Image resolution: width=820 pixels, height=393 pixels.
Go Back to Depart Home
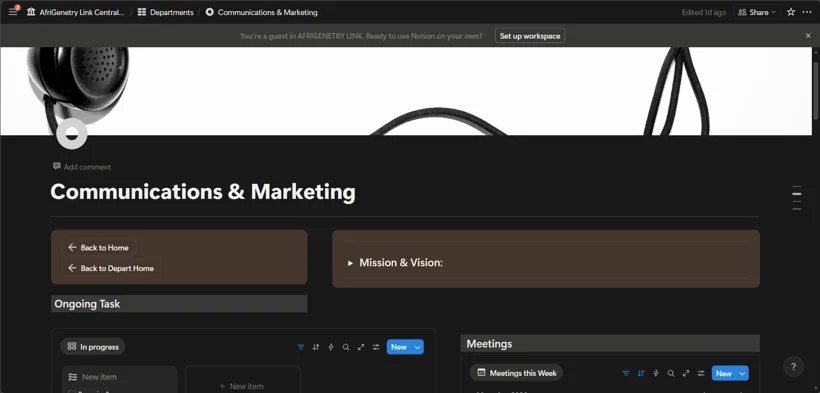111,268
